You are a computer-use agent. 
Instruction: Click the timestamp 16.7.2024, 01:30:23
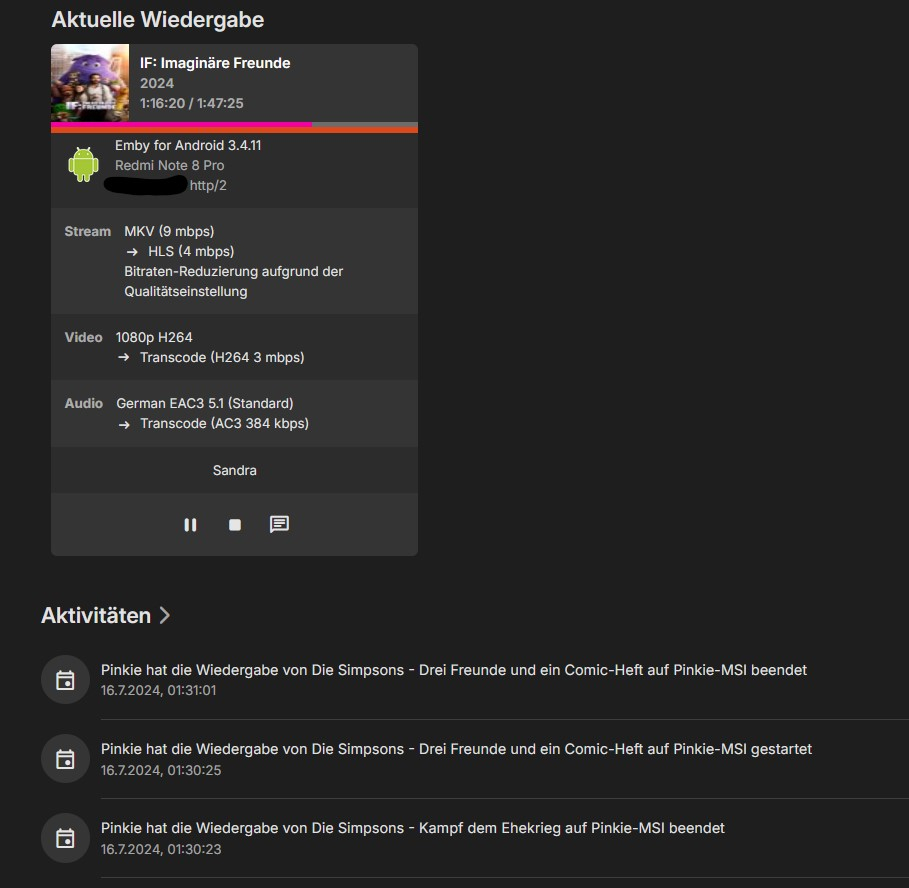click(161, 849)
